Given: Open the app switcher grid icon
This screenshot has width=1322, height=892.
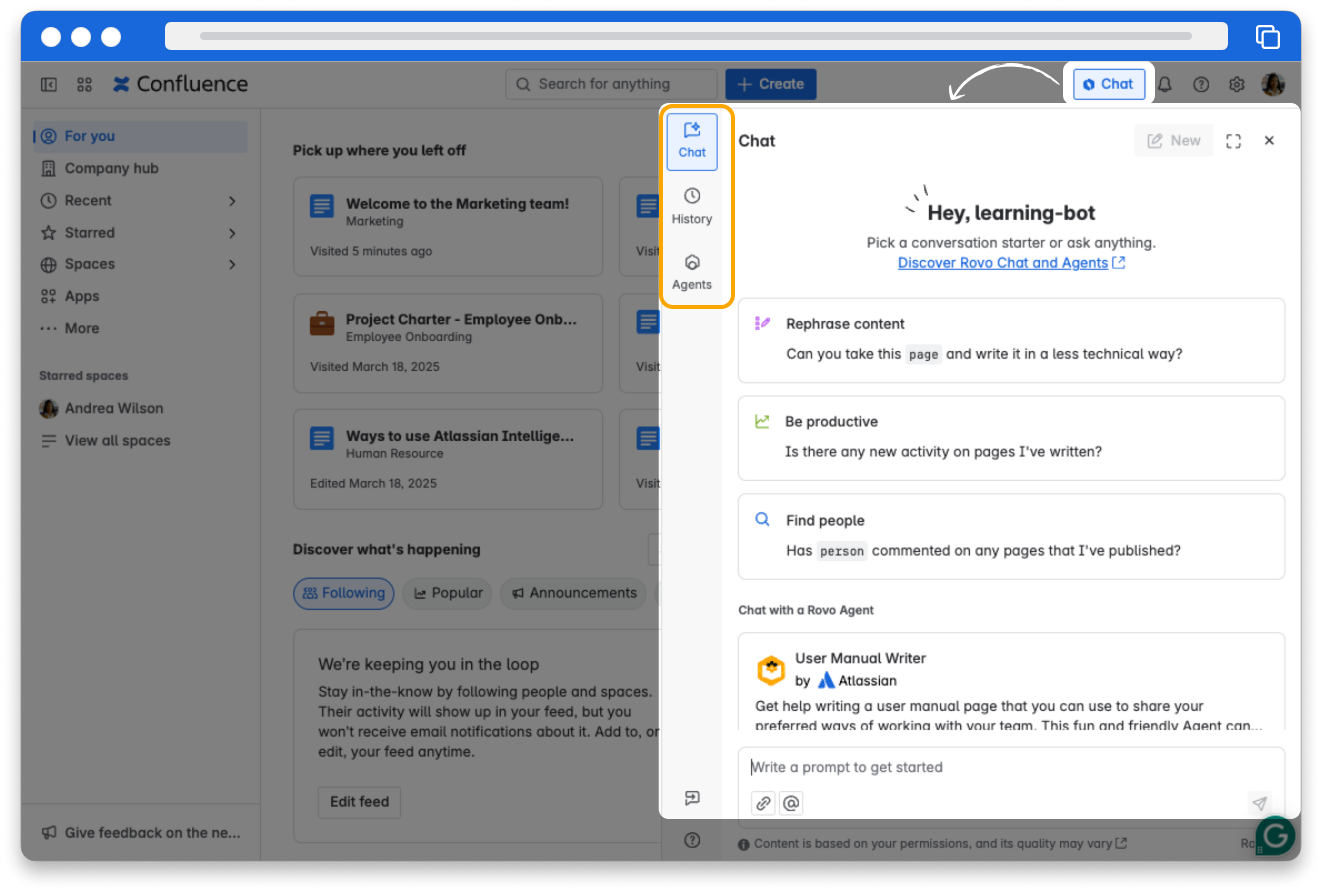Looking at the screenshot, I should point(84,84).
